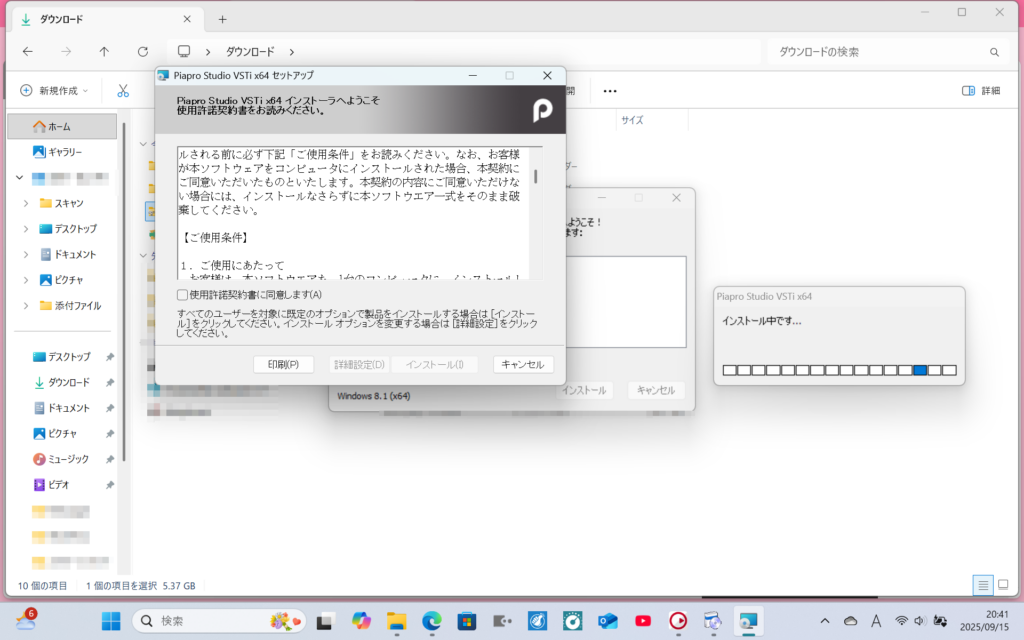Open Copilot from the taskbar
This screenshot has height=640, width=1024.
359,621
